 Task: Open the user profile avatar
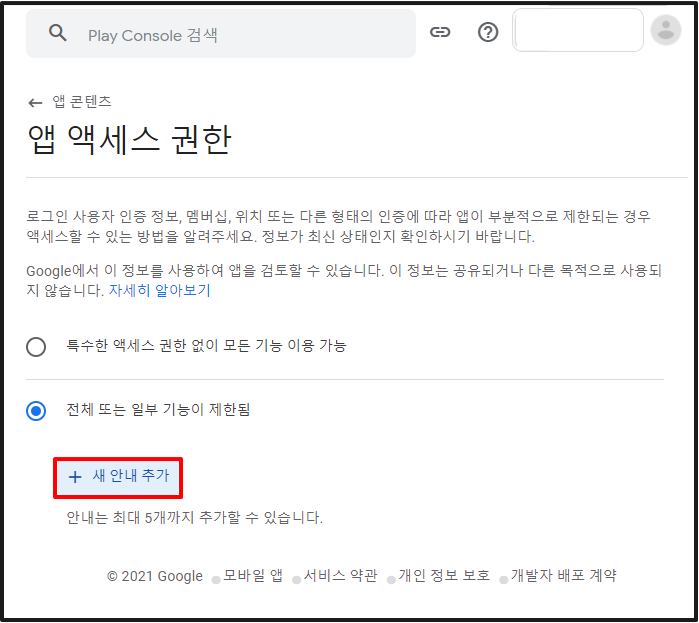pos(665,31)
